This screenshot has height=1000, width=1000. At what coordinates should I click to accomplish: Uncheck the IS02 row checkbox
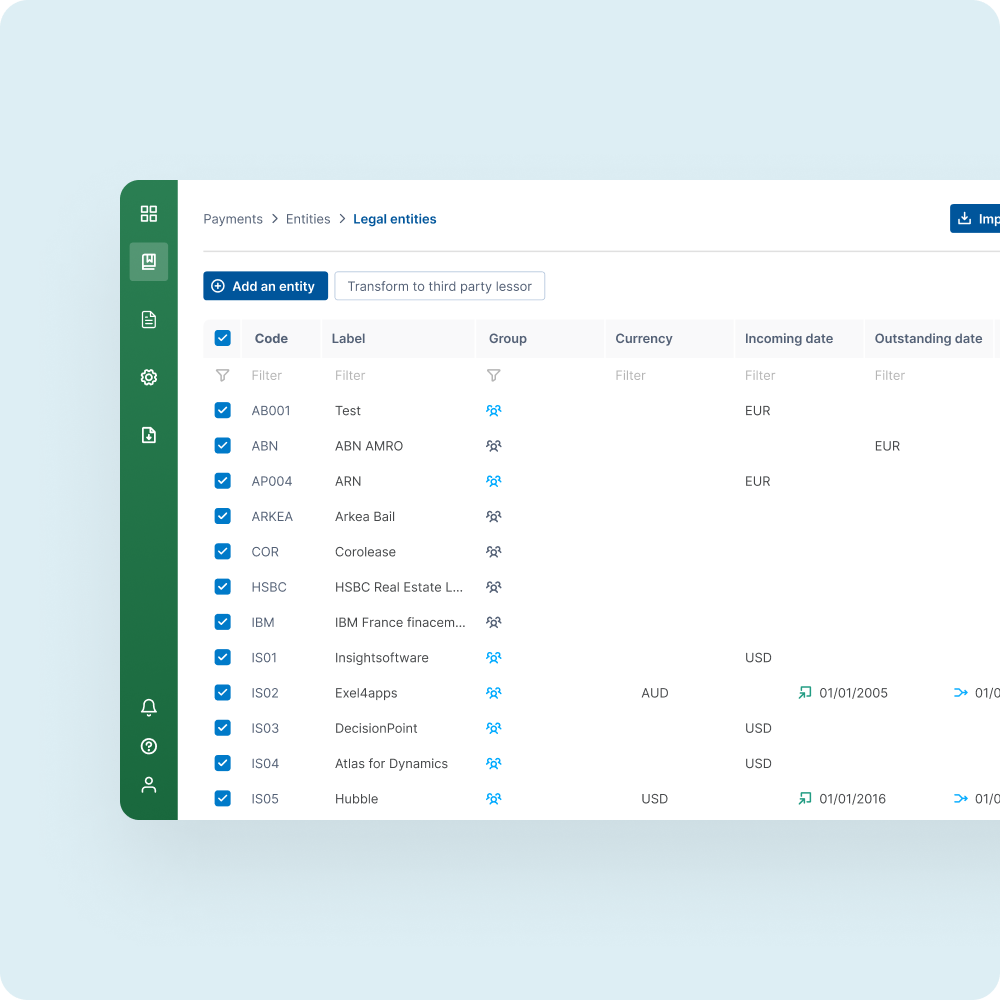(223, 693)
